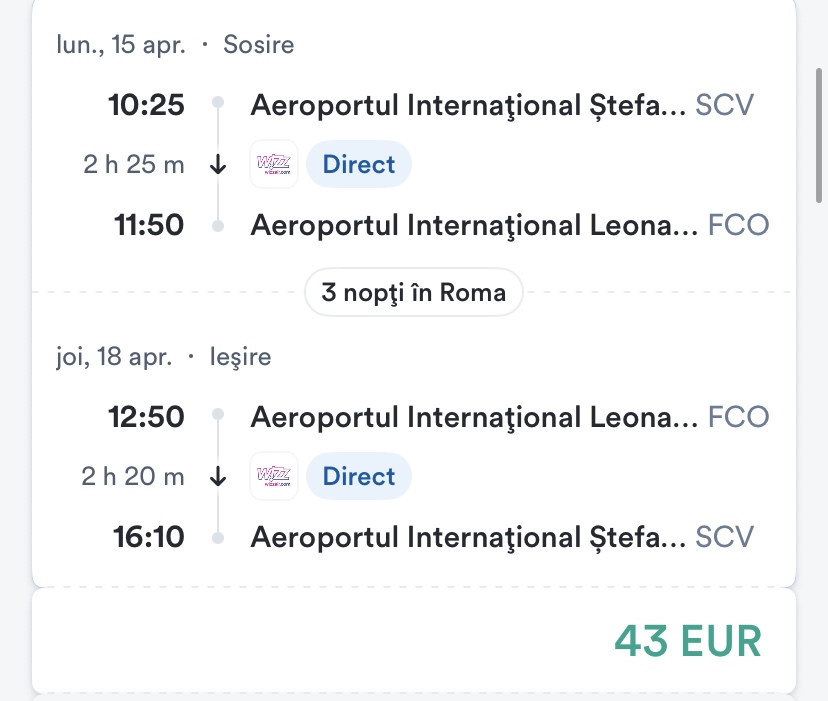Viewport: 828px width, 701px height.
Task: Click the 2 h 20 m flight duration
Action: (x=134, y=477)
